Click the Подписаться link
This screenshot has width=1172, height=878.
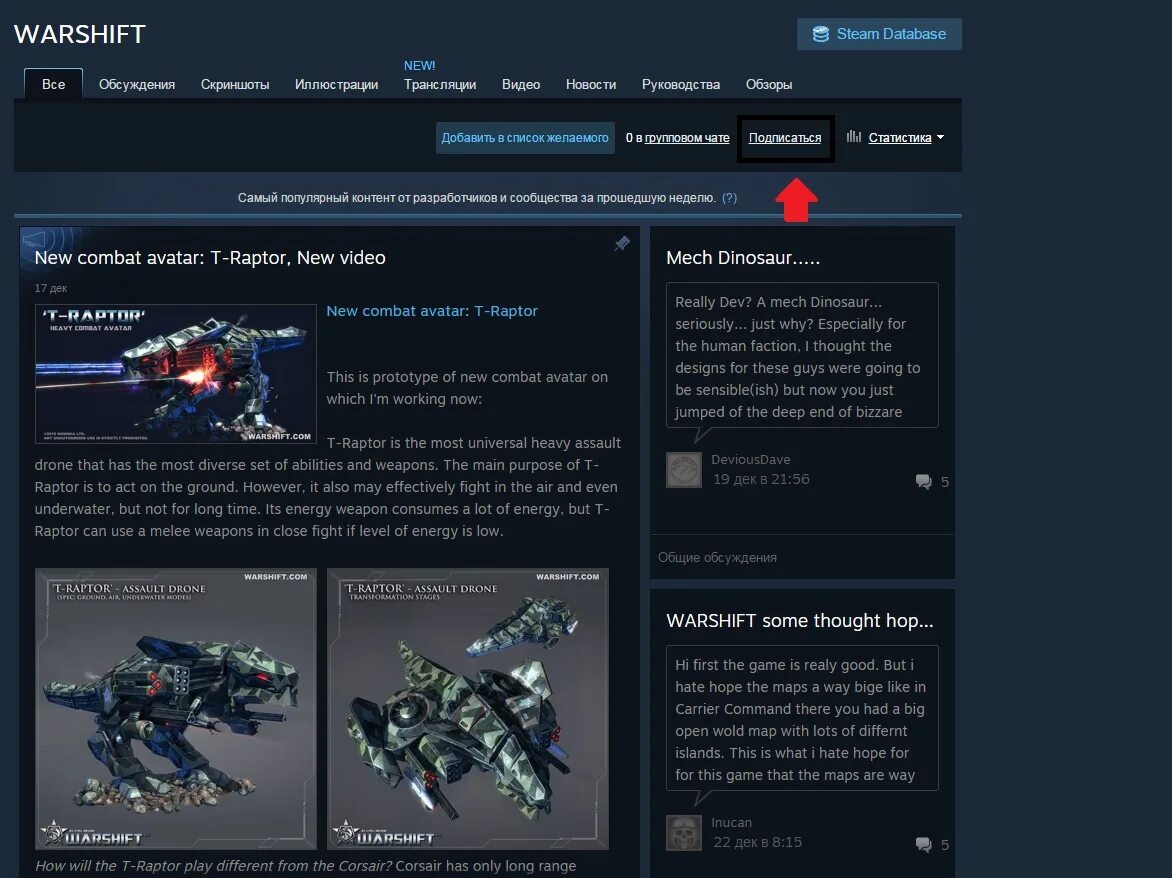click(x=785, y=137)
